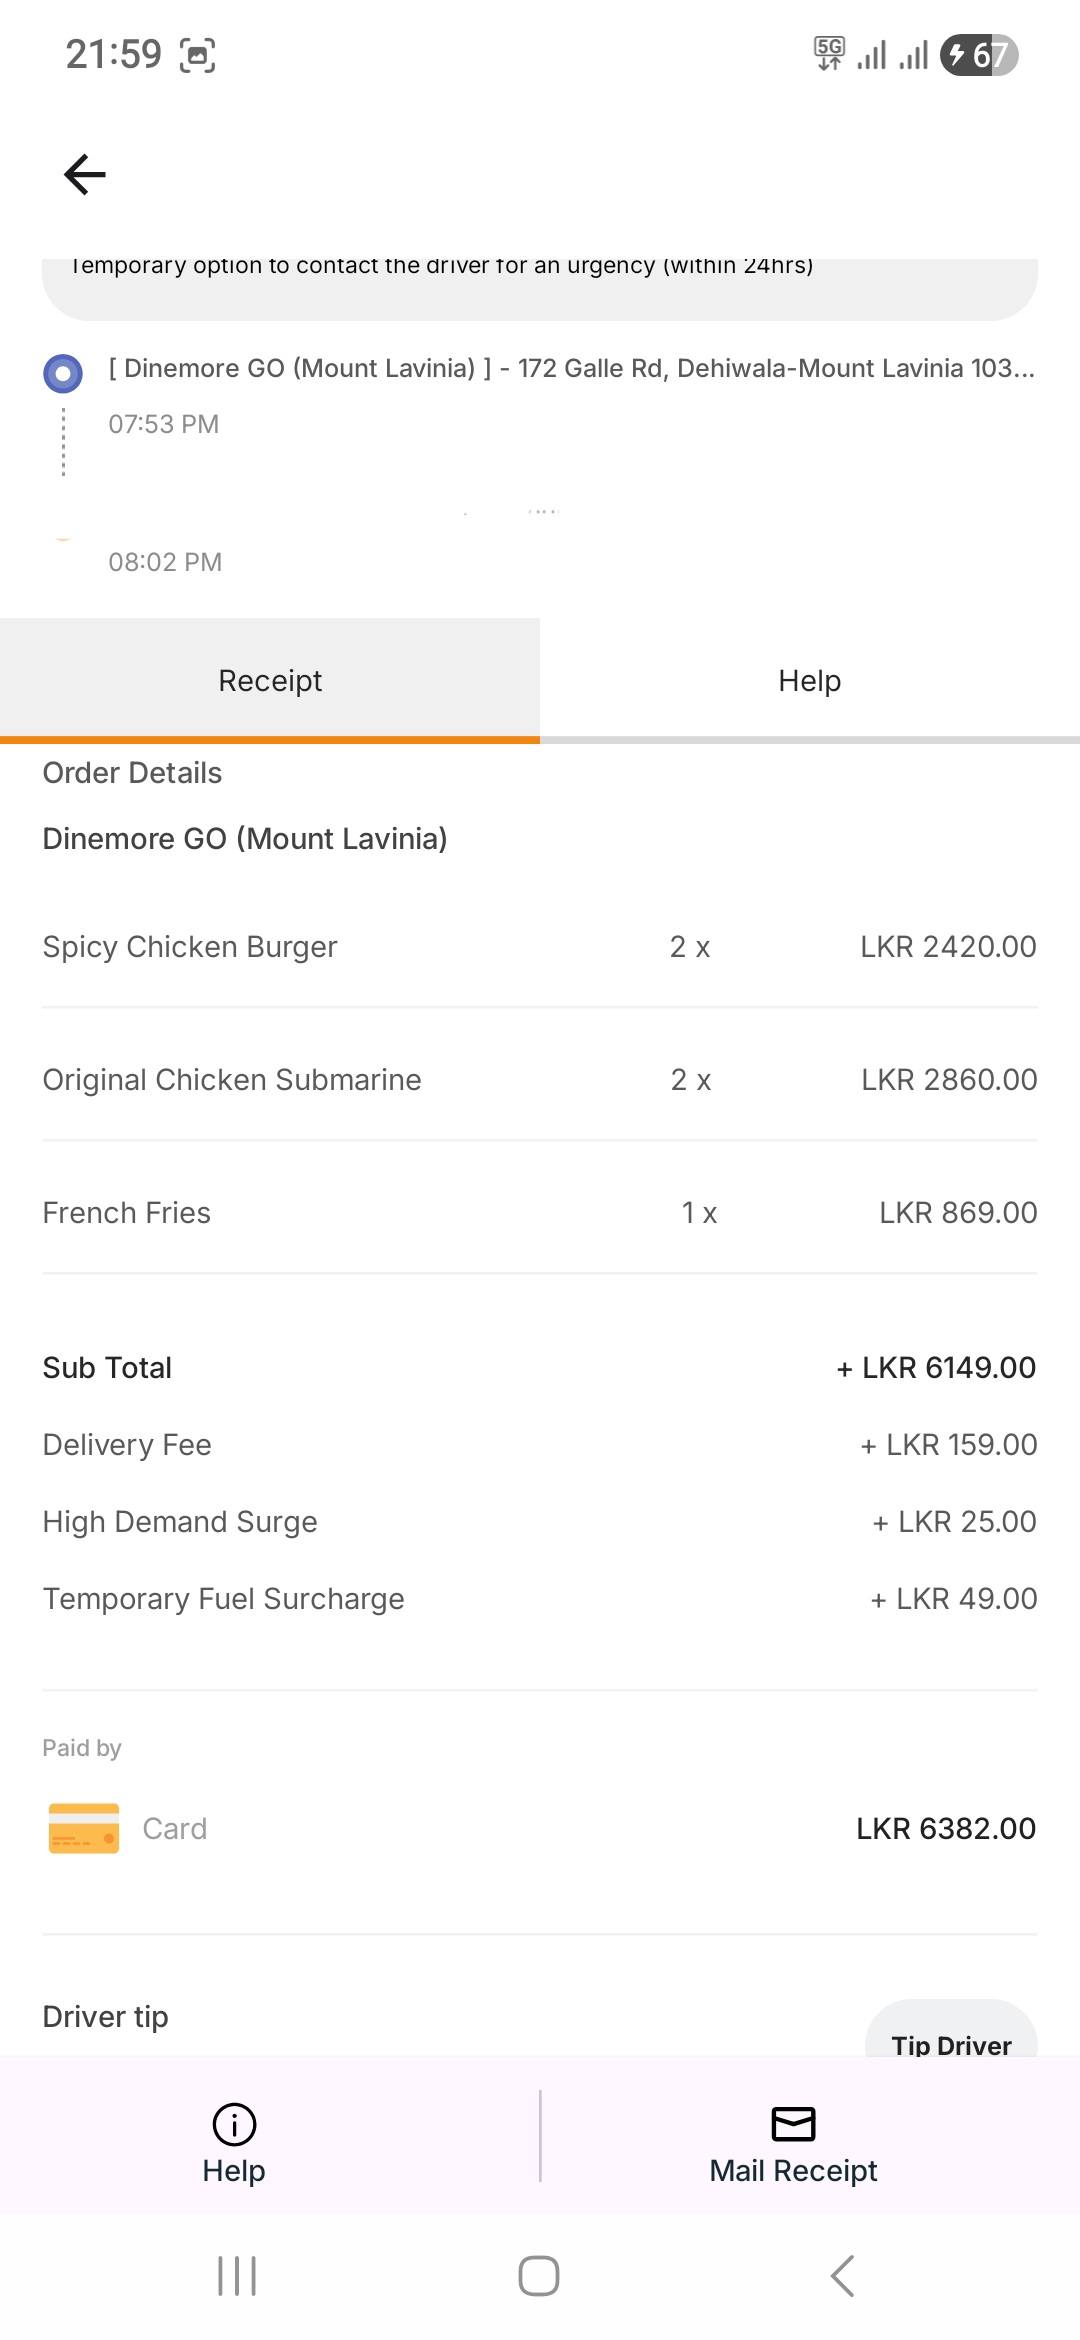The image size is (1080, 2340).
Task: Switch to the Receipt tab
Action: pos(270,680)
